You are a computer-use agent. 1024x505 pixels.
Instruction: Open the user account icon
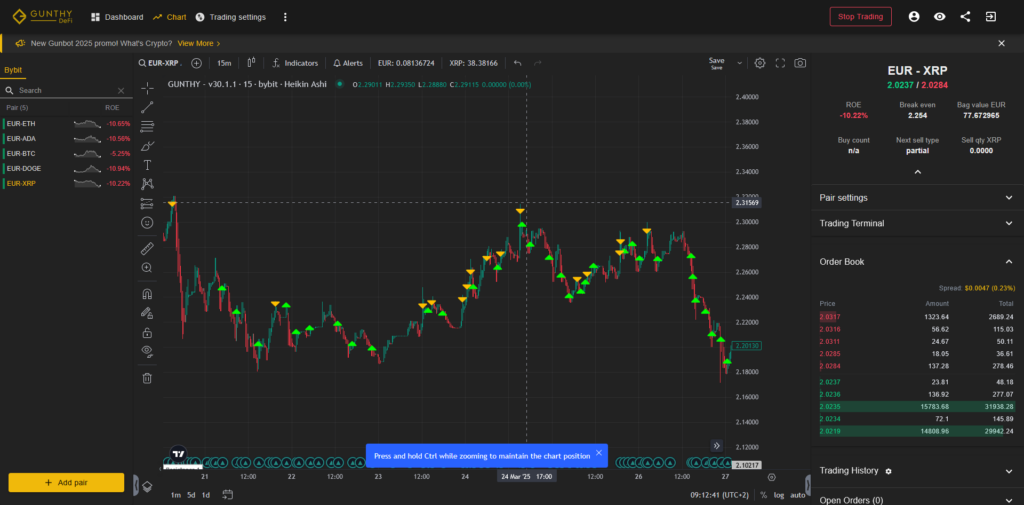(x=914, y=17)
